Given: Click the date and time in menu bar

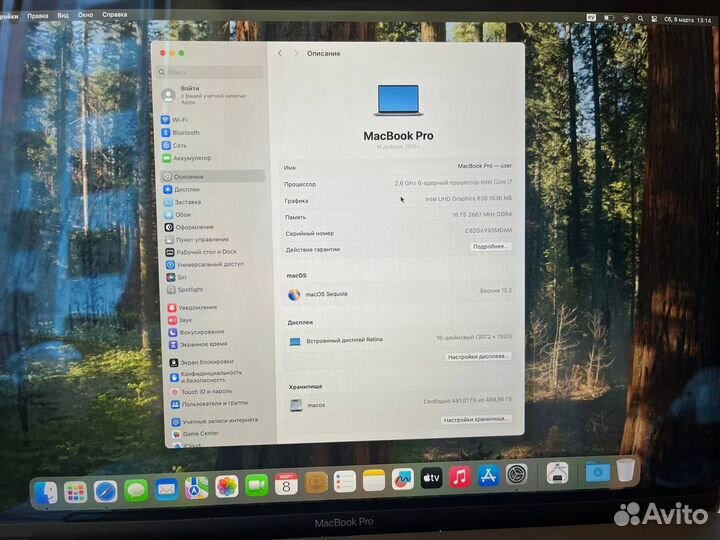Looking at the screenshot, I should tap(688, 20).
